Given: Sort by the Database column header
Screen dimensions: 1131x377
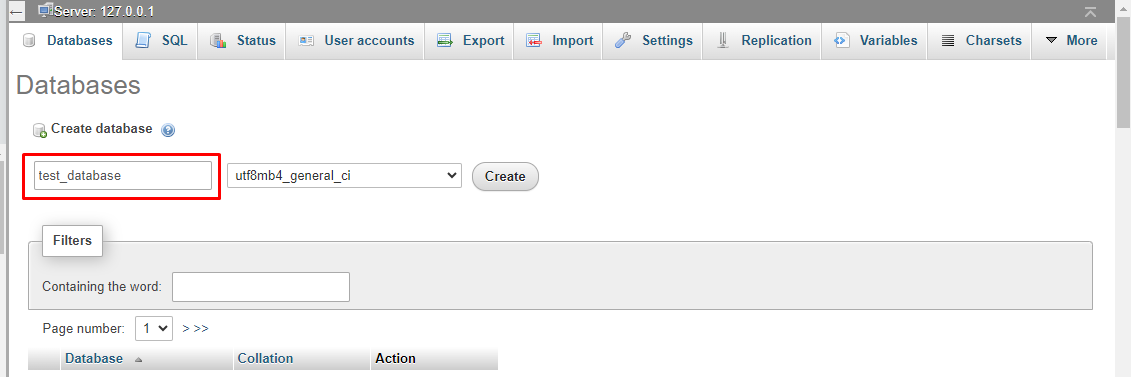Looking at the screenshot, I should coord(94,358).
